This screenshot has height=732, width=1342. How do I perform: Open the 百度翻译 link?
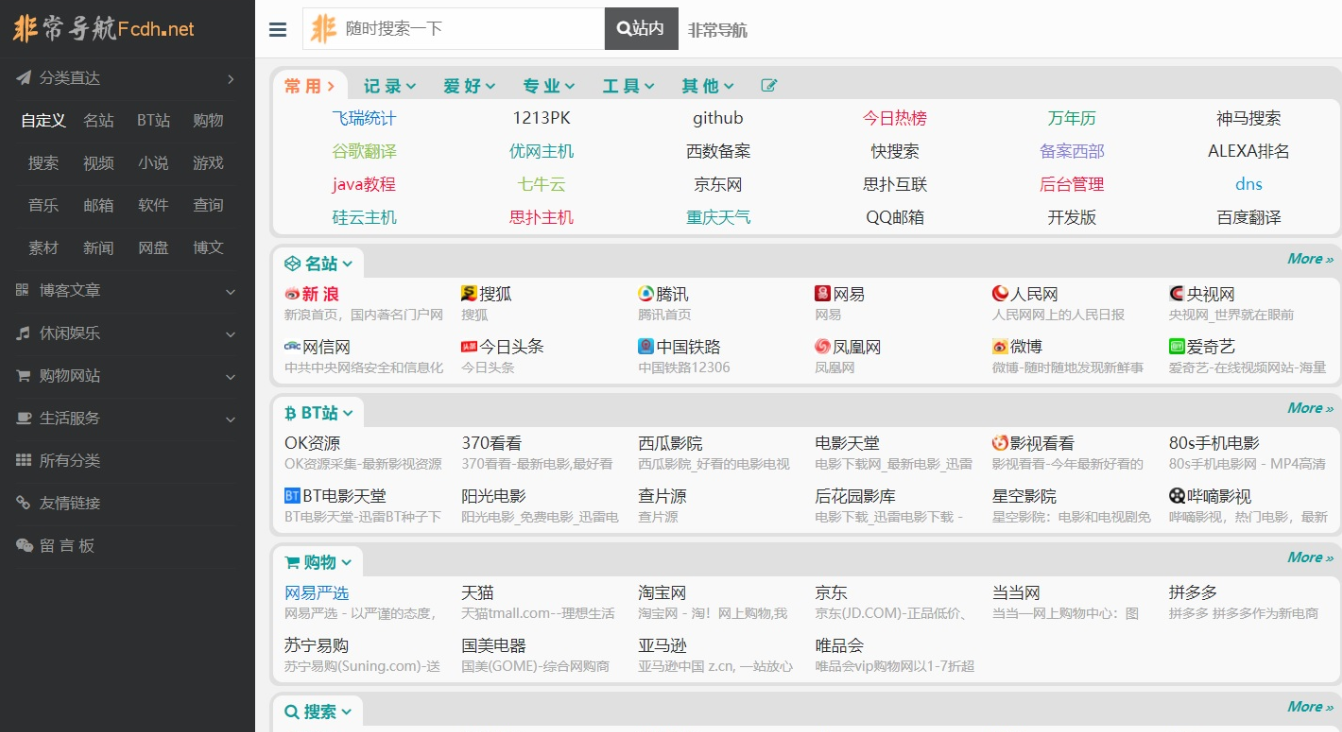pyautogui.click(x=1249, y=217)
